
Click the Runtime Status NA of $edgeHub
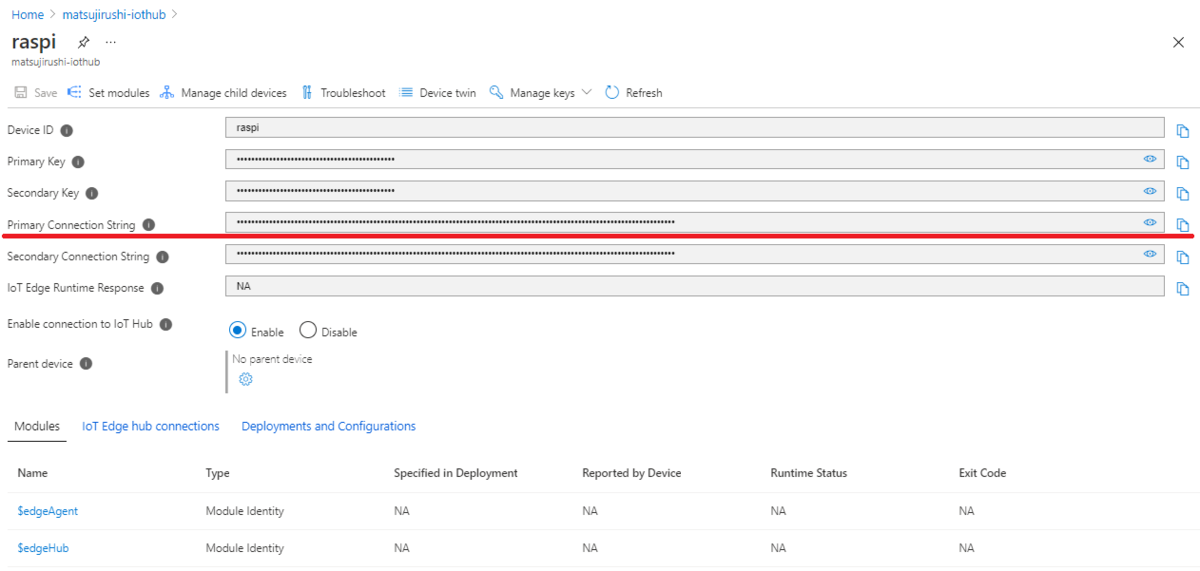pyautogui.click(x=778, y=548)
